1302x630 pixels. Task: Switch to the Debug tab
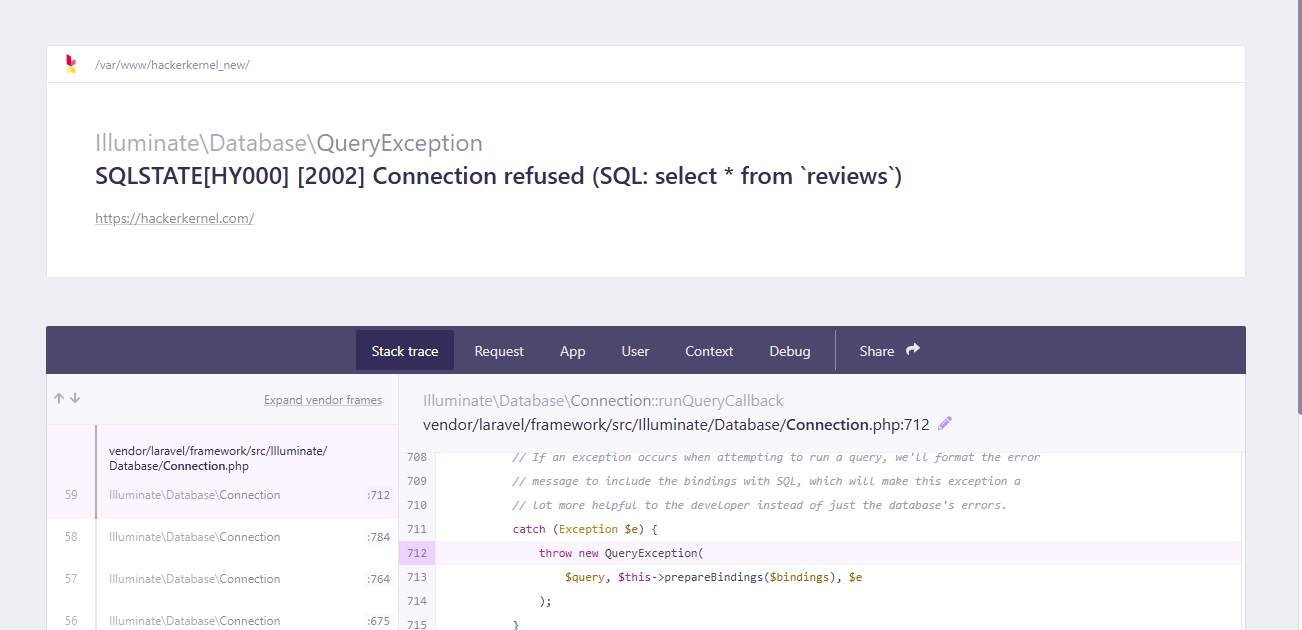789,351
